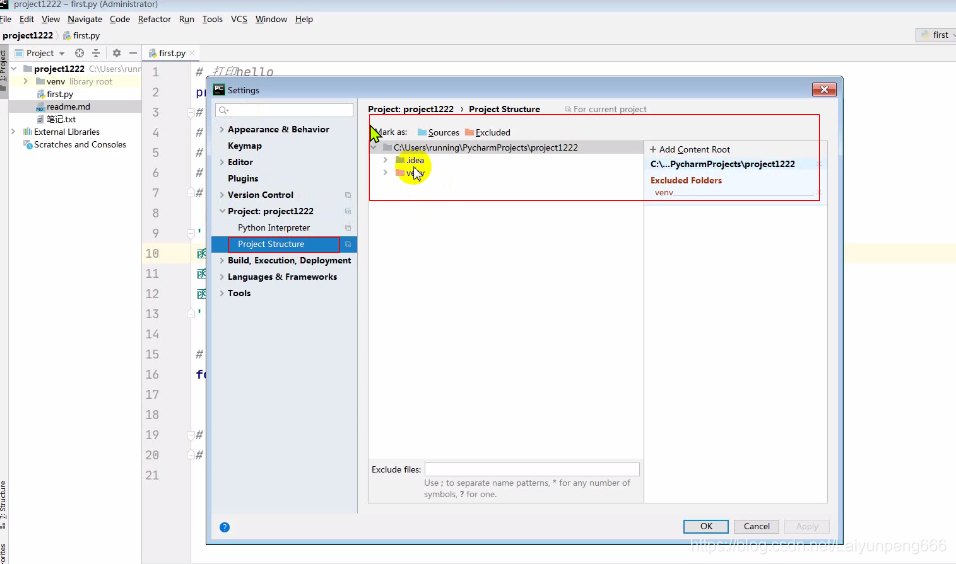This screenshot has height=564, width=956.
Task: Click the 笔记.txt text file icon
Action: 40,120
